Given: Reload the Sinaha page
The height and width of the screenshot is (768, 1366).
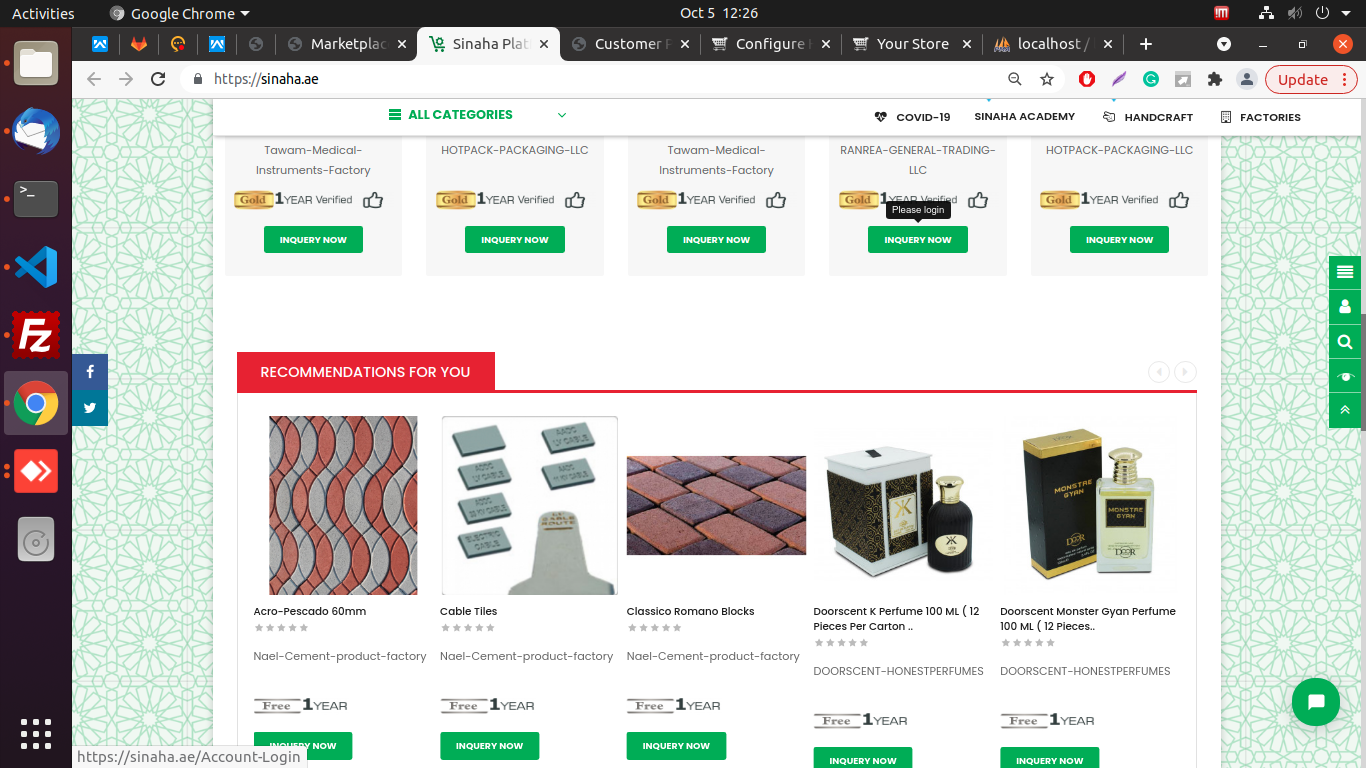Looking at the screenshot, I should coord(158,79).
